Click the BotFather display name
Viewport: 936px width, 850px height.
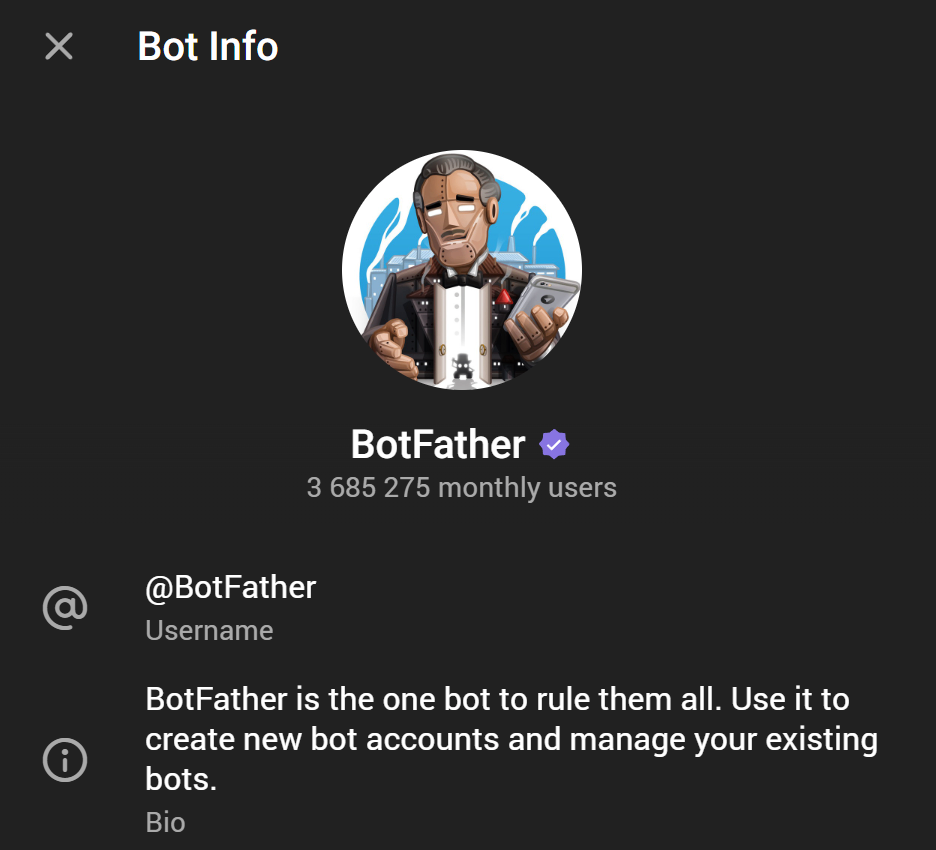(x=438, y=444)
